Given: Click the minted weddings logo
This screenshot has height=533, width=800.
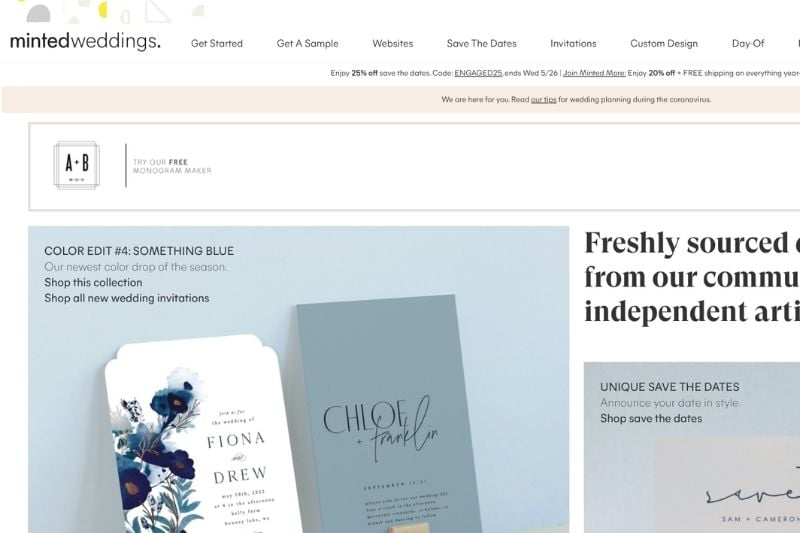Looking at the screenshot, I should (85, 41).
